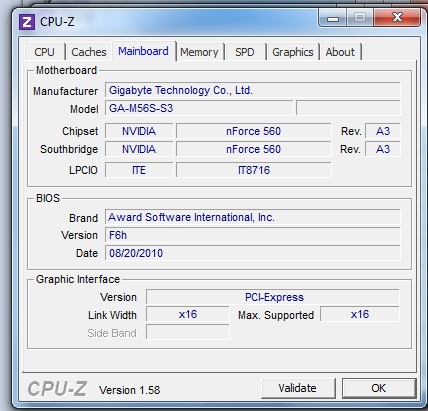Minimize the CPU-Z window
Viewport: 428px width, 411px height.
[x=333, y=18]
